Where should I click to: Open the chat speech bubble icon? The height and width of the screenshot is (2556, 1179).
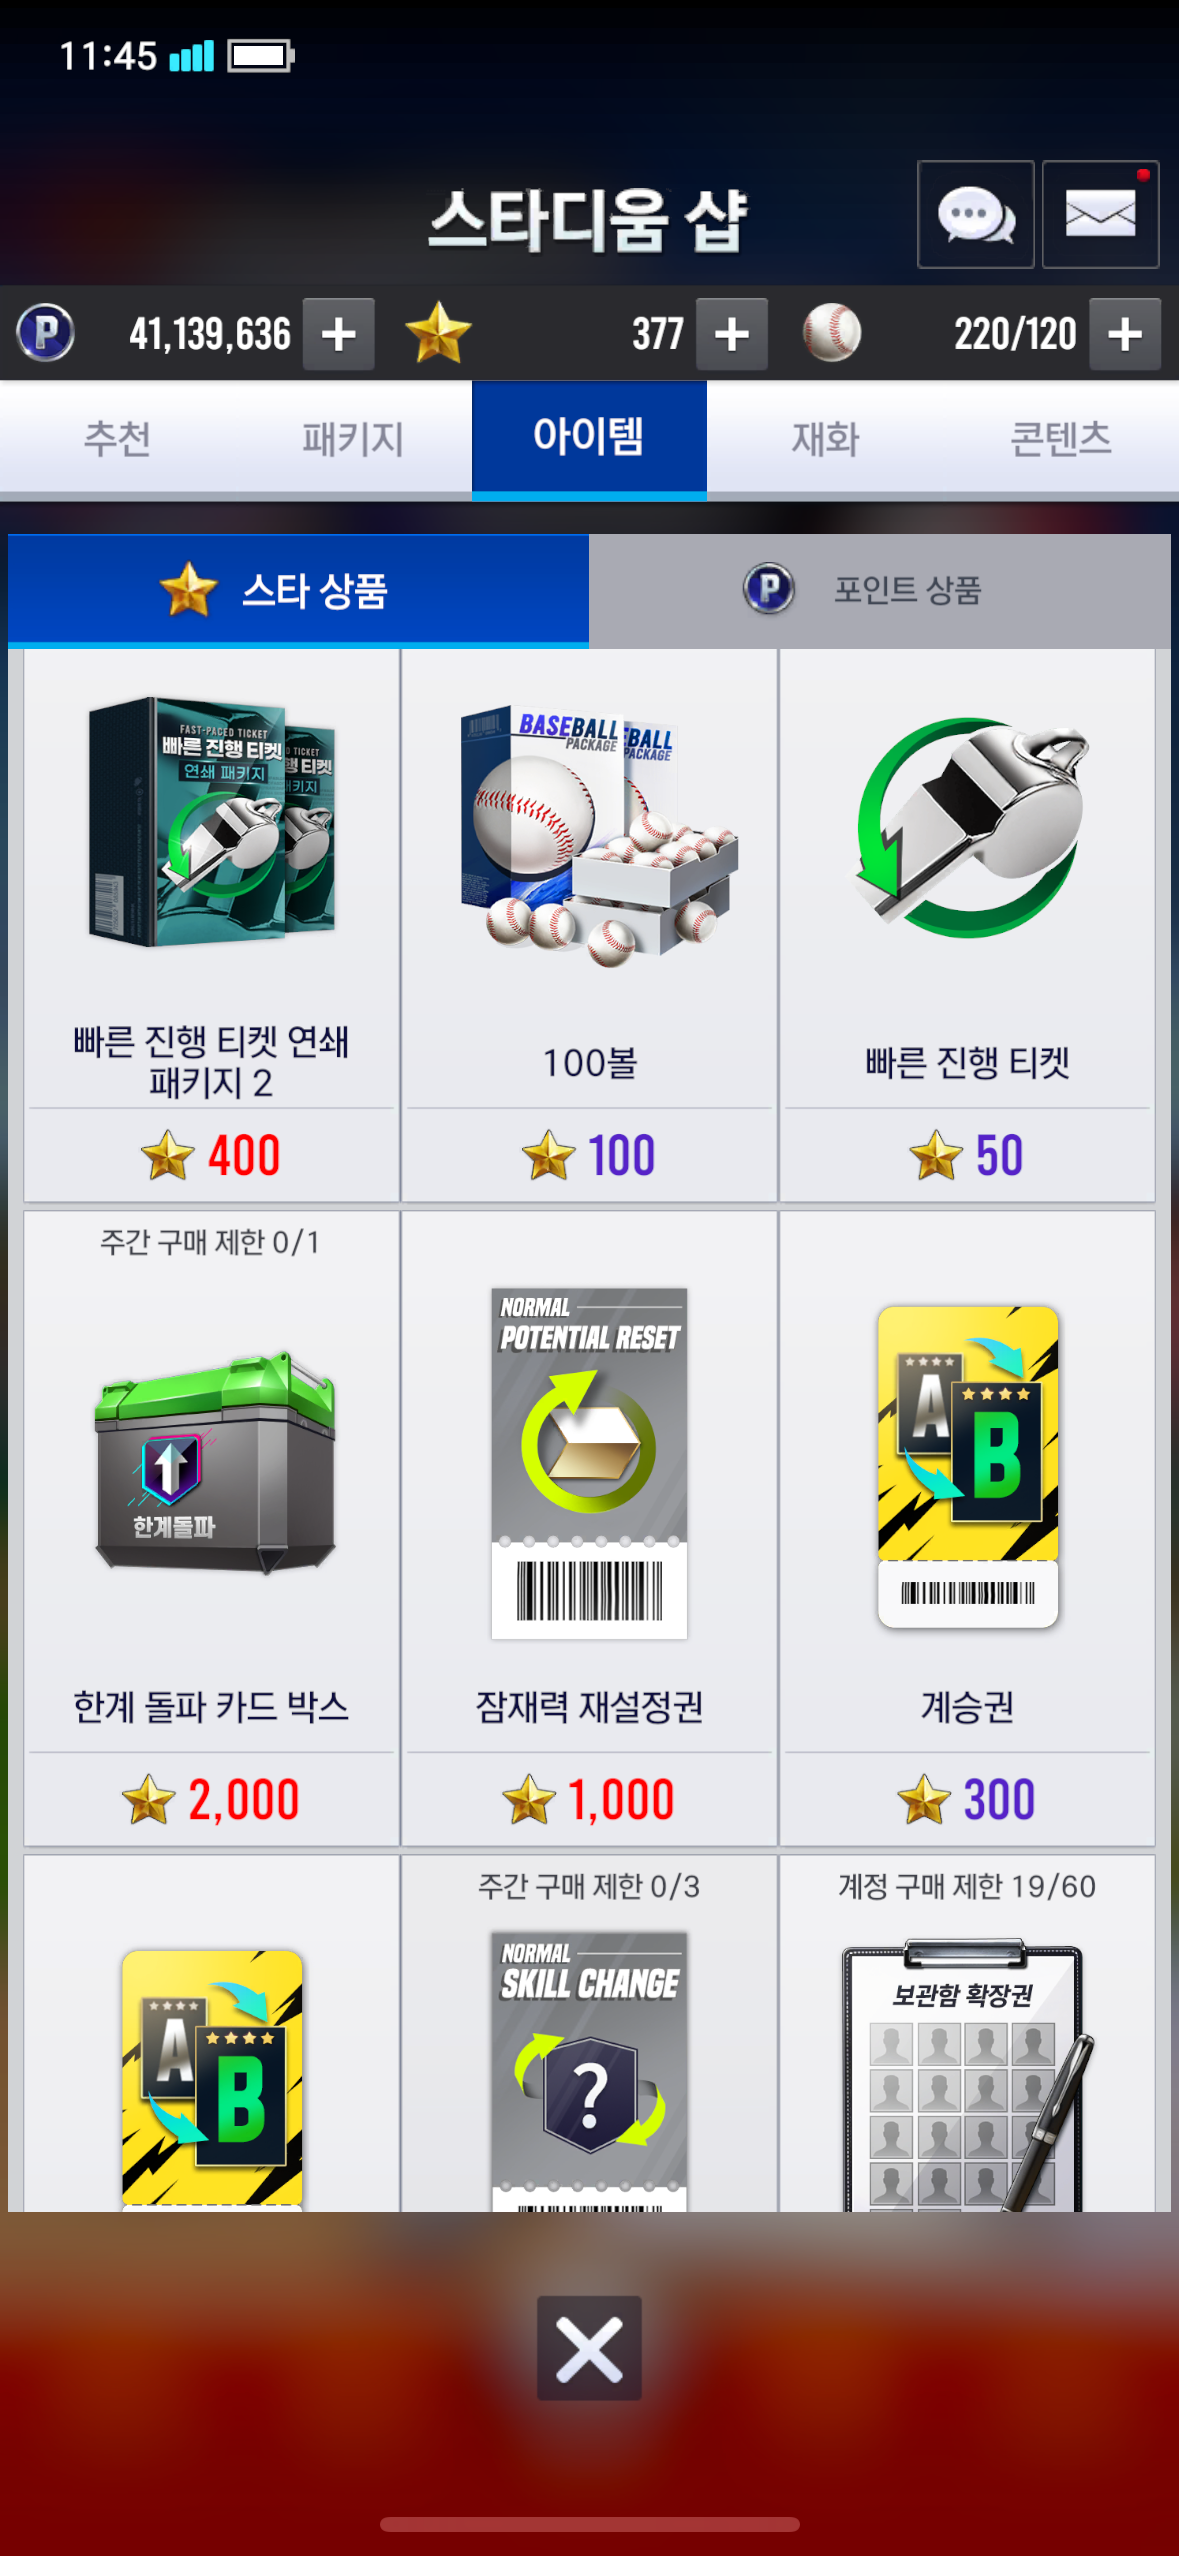click(x=975, y=215)
